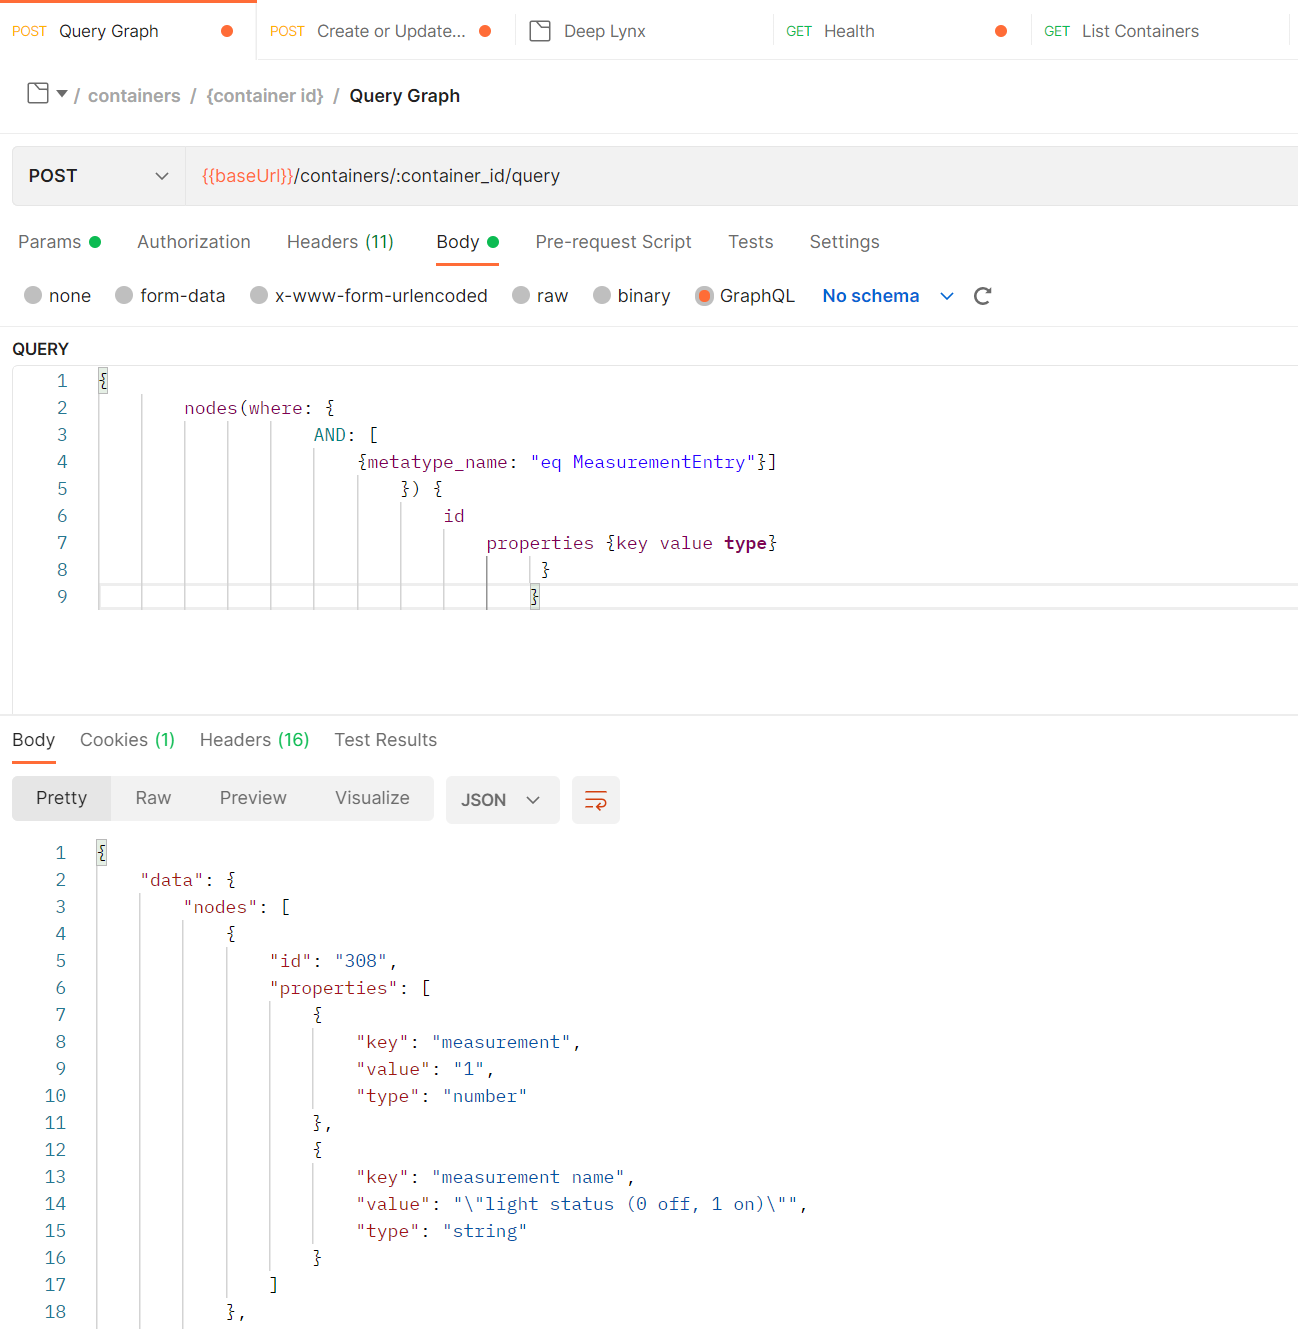
Task: Click the 'nodes(where: {' query line
Action: point(259,408)
